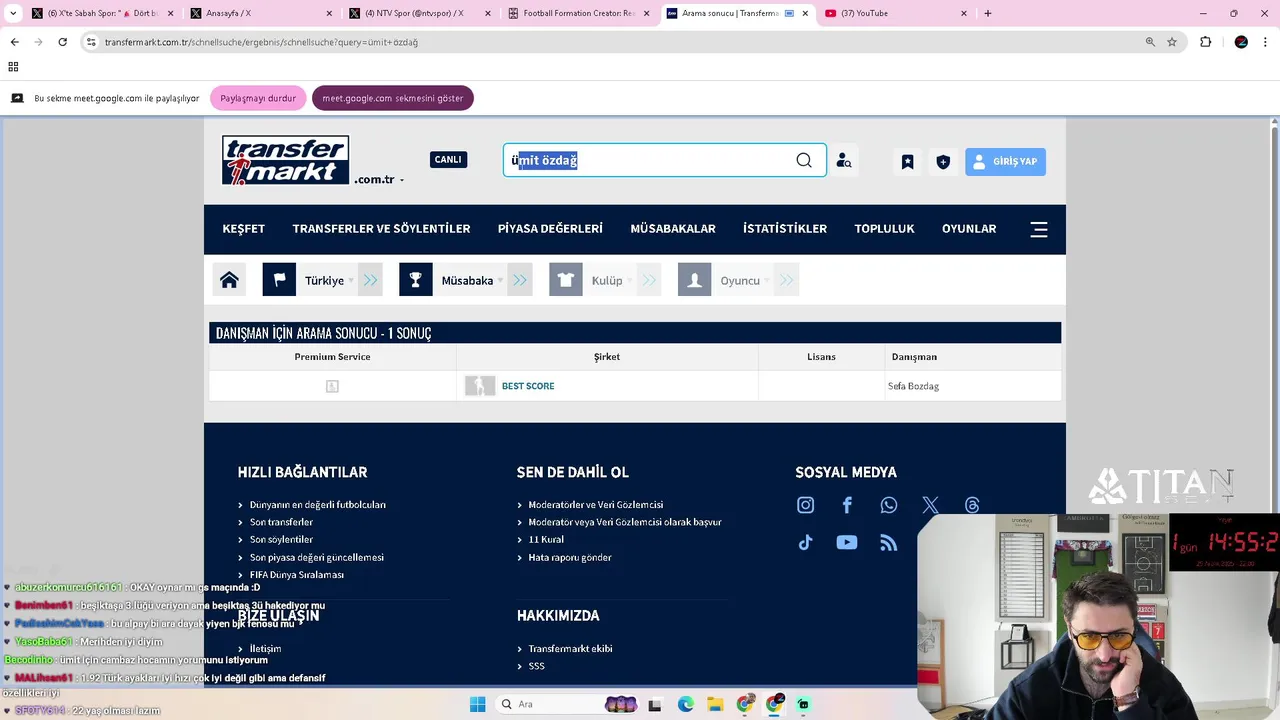
Task: Expand the Kulüp club dropdown
Action: point(630,281)
